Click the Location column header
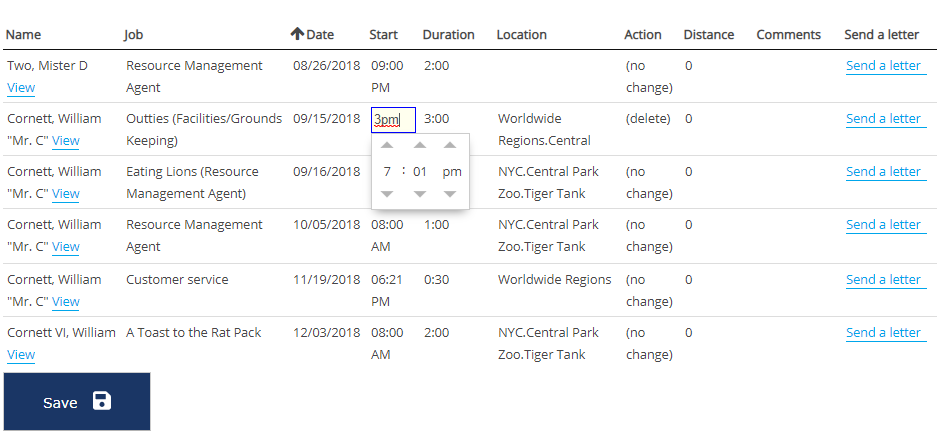Image resolution: width=942 pixels, height=434 pixels. point(521,34)
